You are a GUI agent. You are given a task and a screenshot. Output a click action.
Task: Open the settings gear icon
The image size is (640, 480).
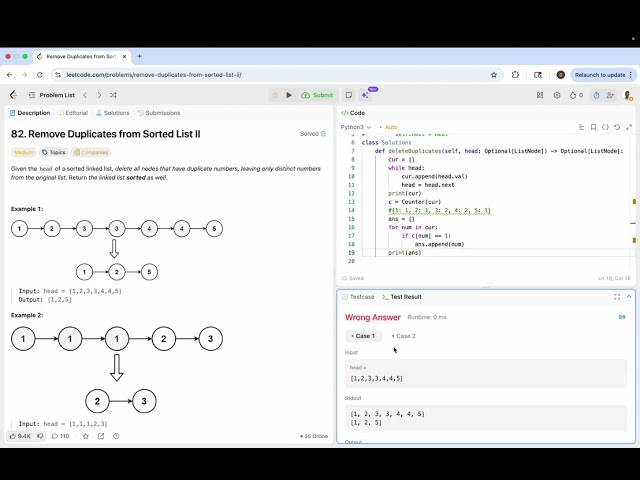(x=557, y=95)
